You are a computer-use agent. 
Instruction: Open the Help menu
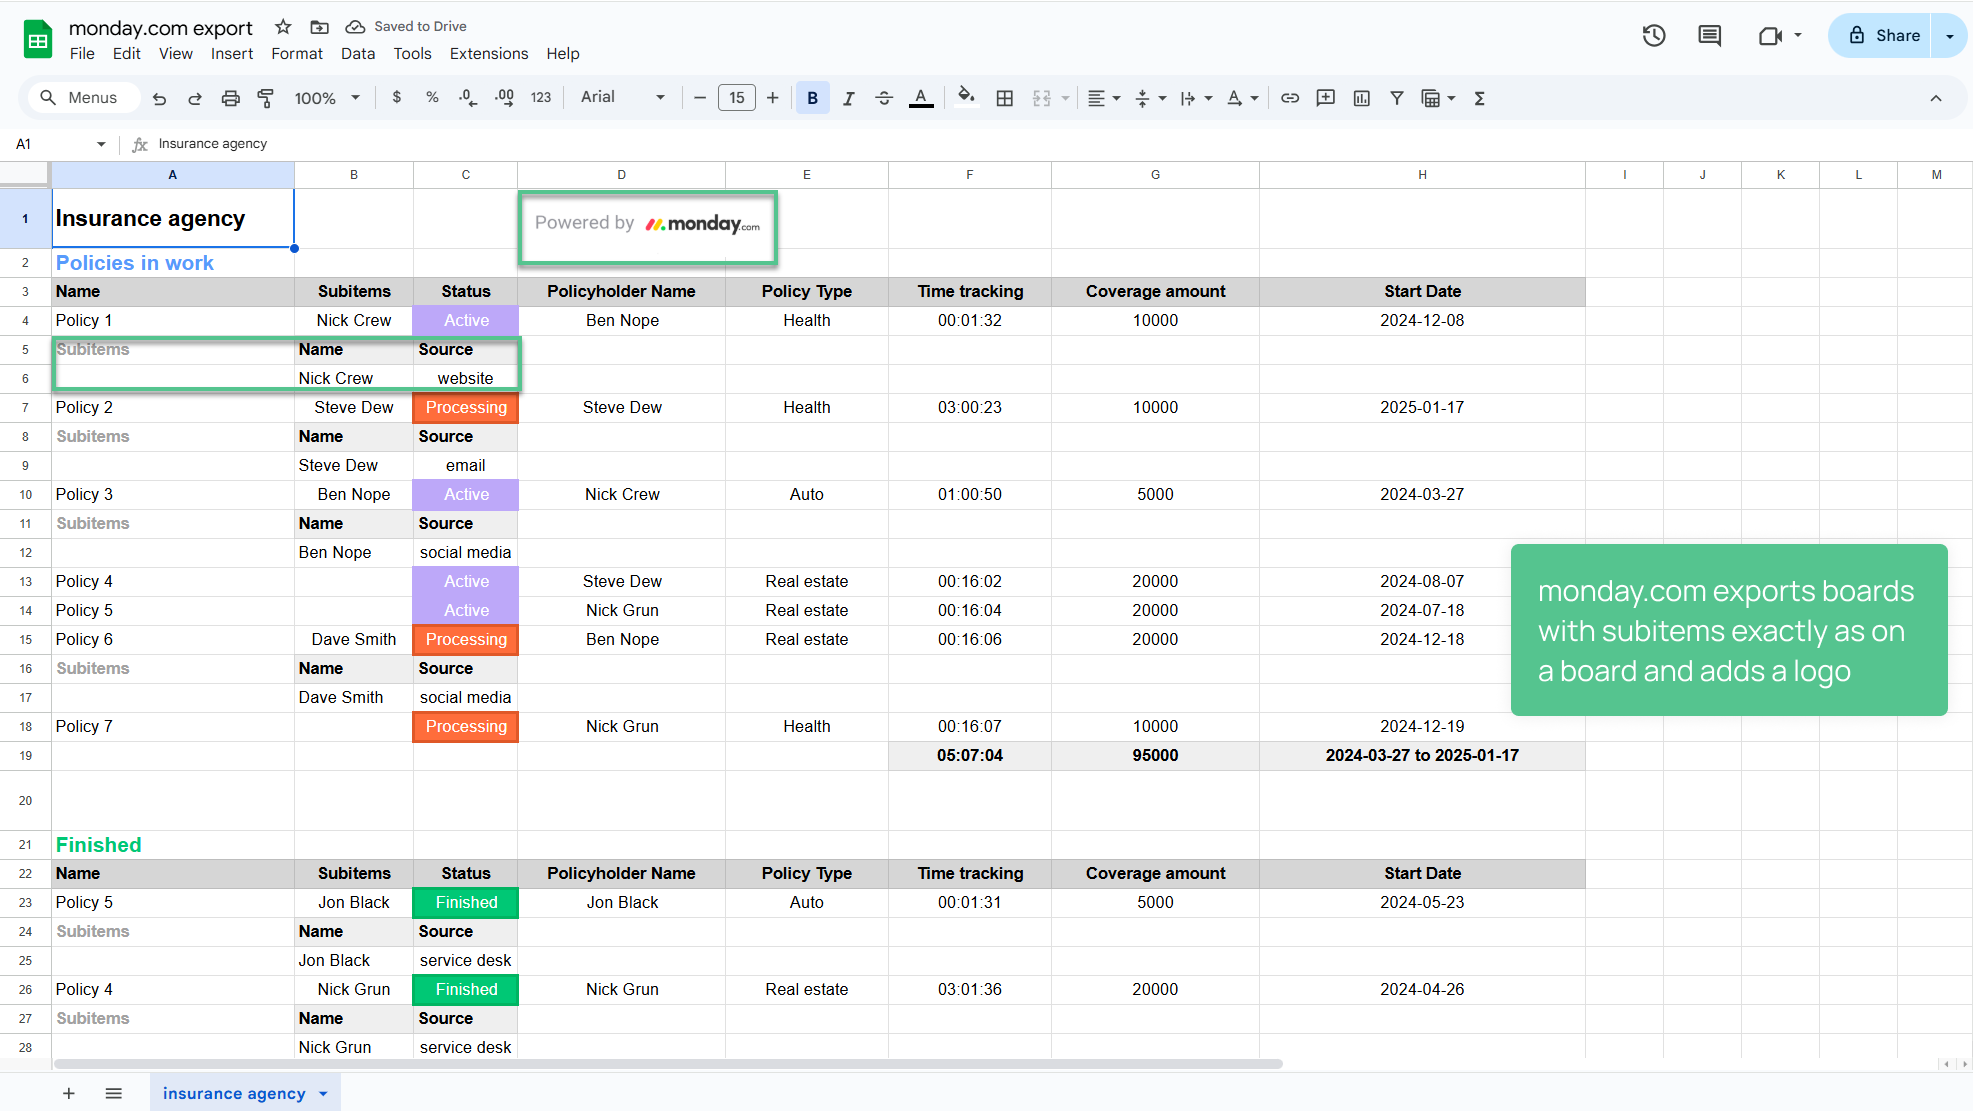(x=563, y=54)
